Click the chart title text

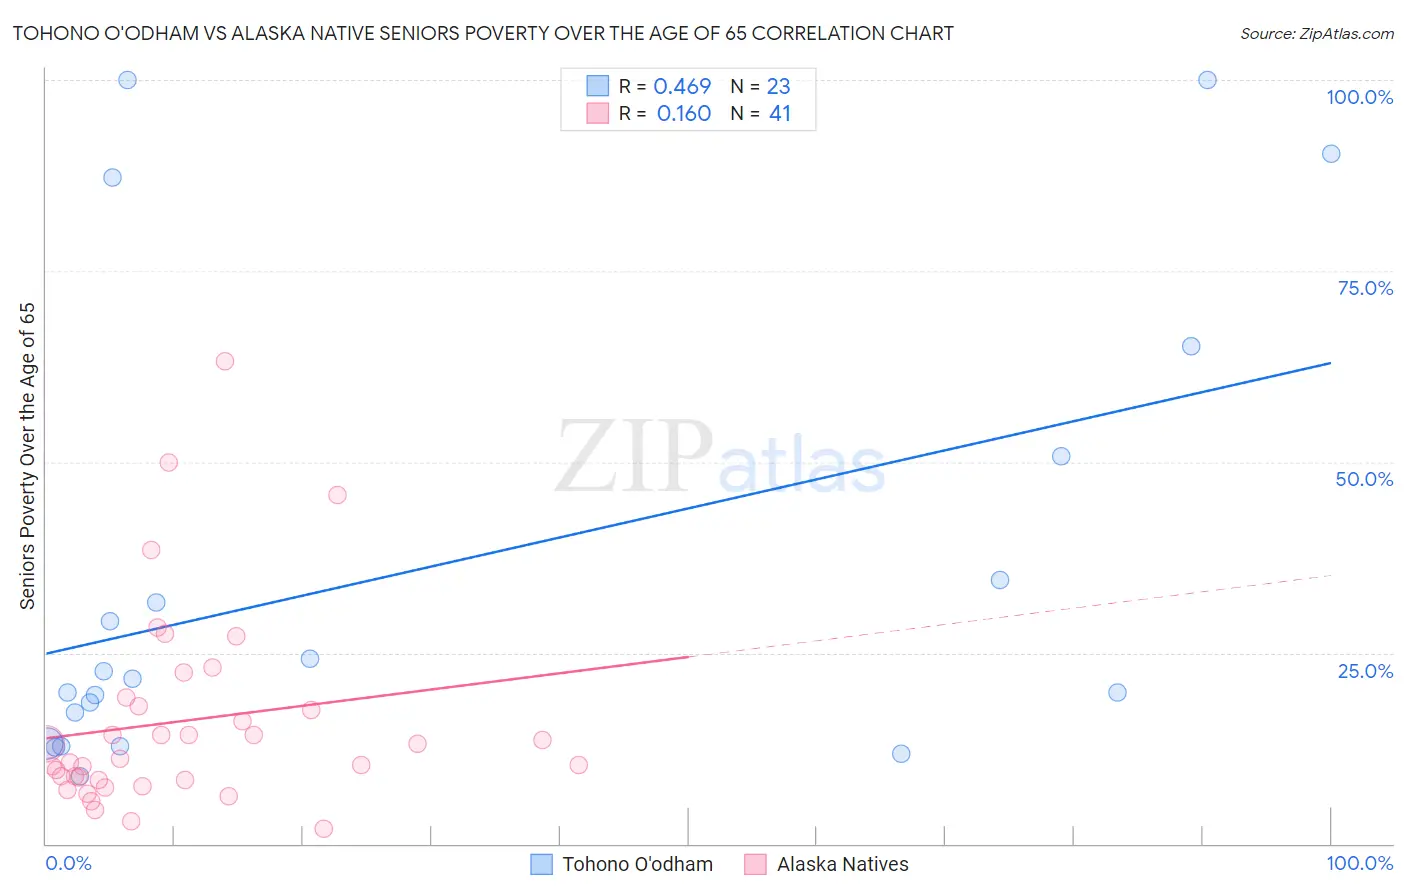[x=483, y=33]
